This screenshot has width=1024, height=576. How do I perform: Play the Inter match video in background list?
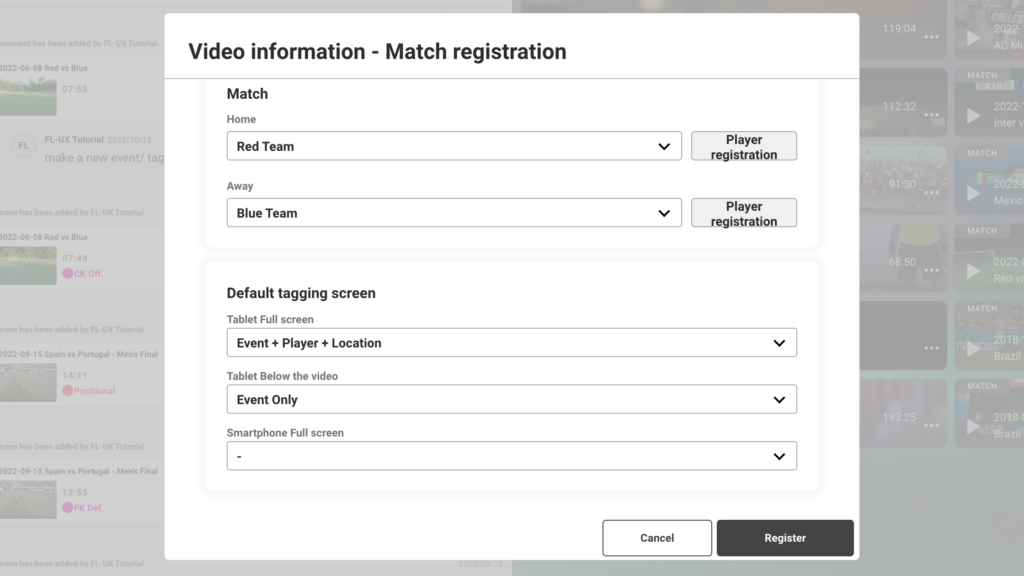pos(973,116)
